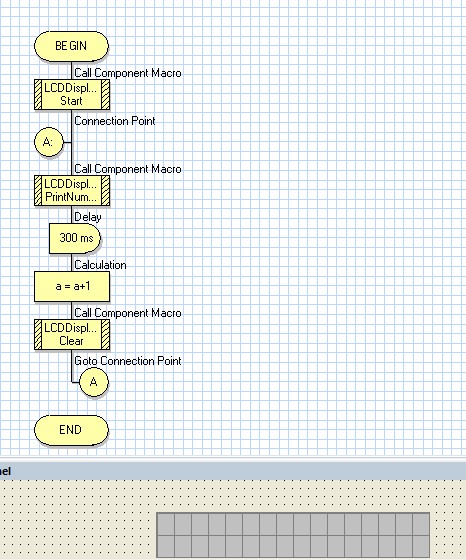
Task: Select the END terminator block
Action: 71,430
